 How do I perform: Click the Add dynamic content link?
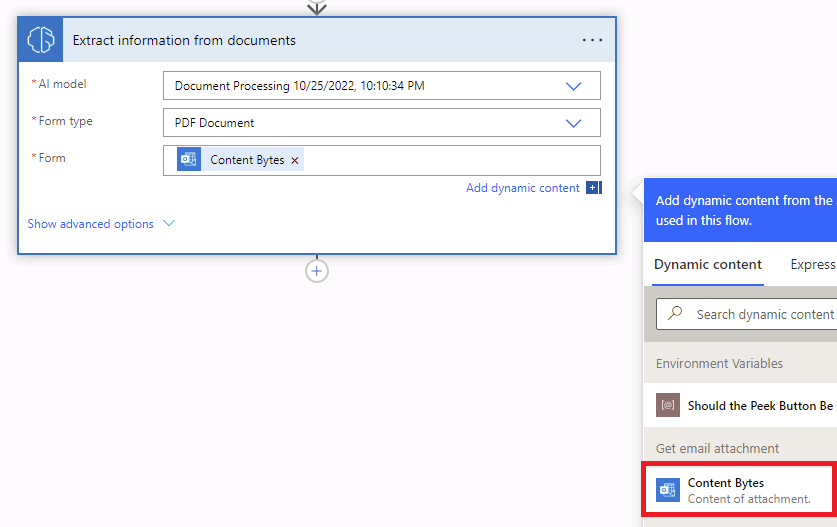point(522,188)
